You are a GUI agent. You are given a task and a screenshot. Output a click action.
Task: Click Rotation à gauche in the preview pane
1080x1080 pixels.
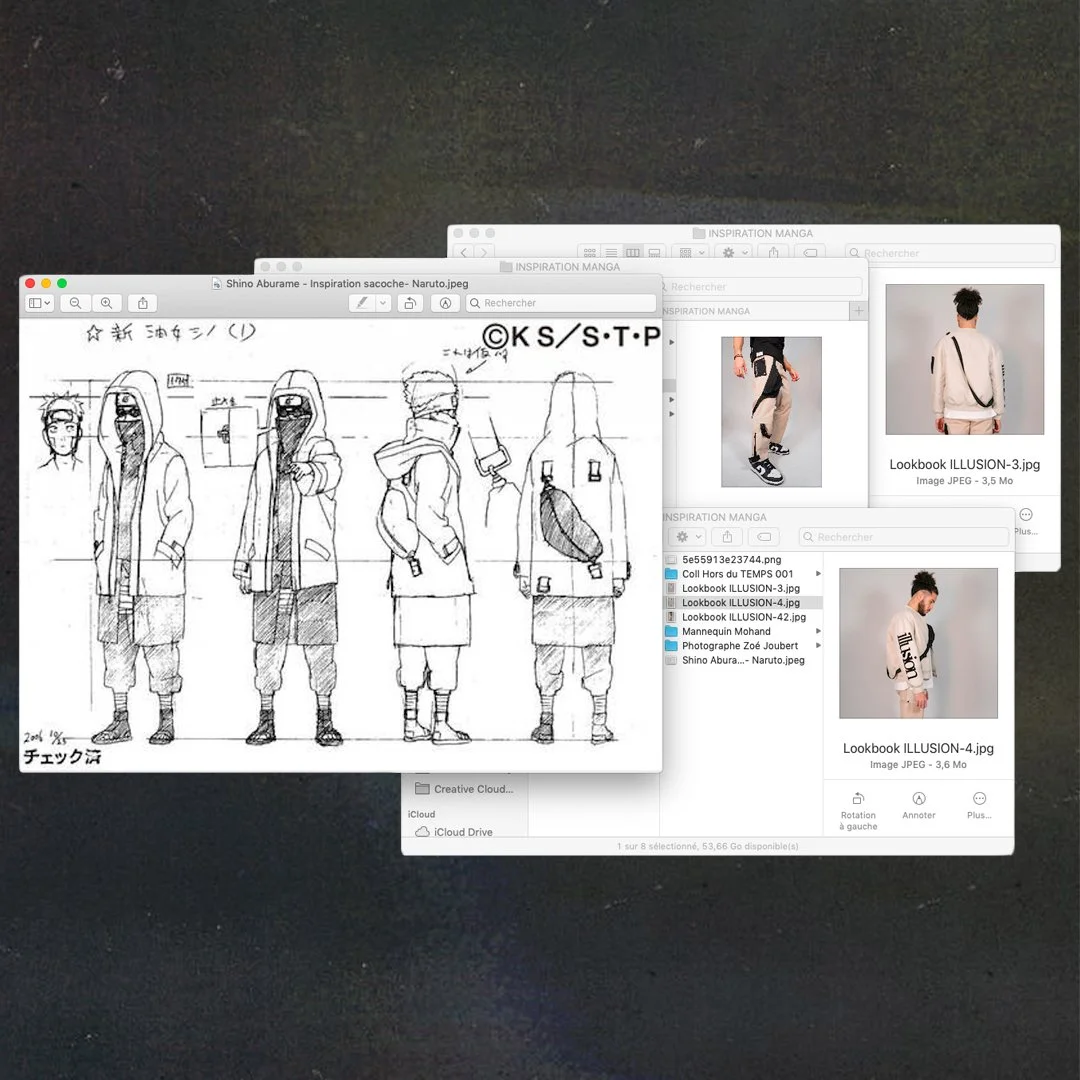[858, 811]
